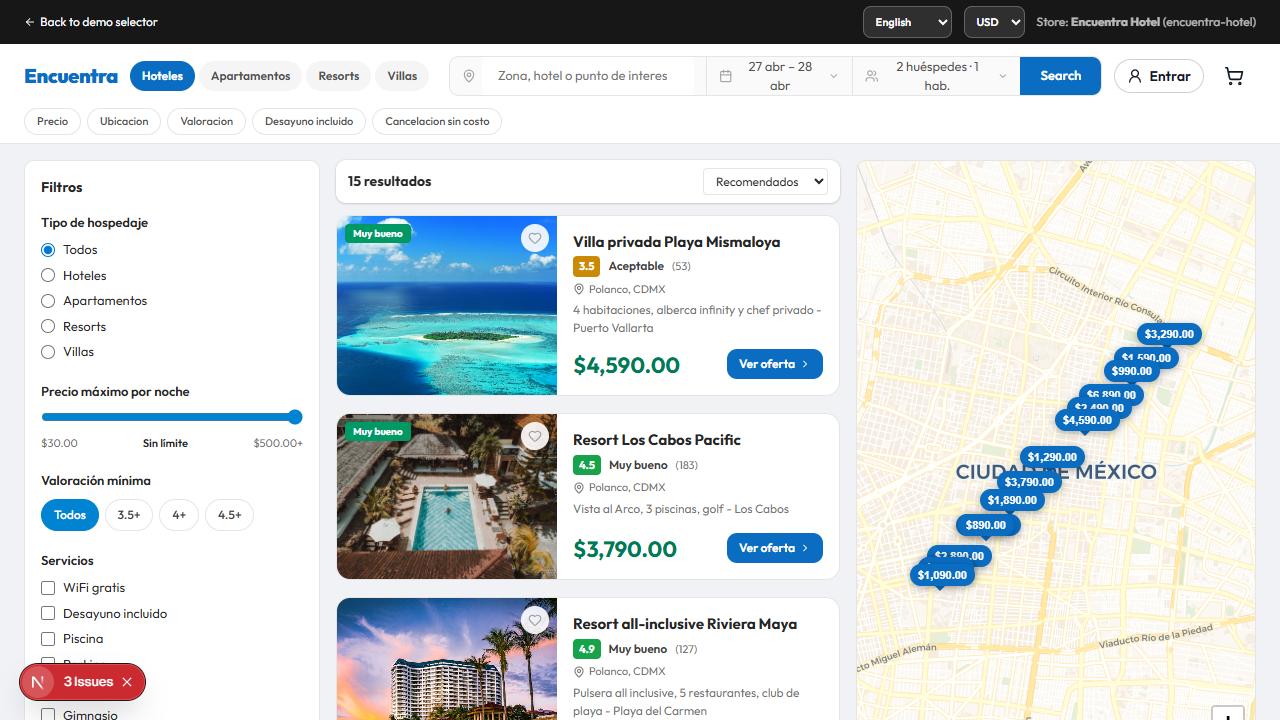
Task: Open the English language dropdown
Action: tap(907, 22)
